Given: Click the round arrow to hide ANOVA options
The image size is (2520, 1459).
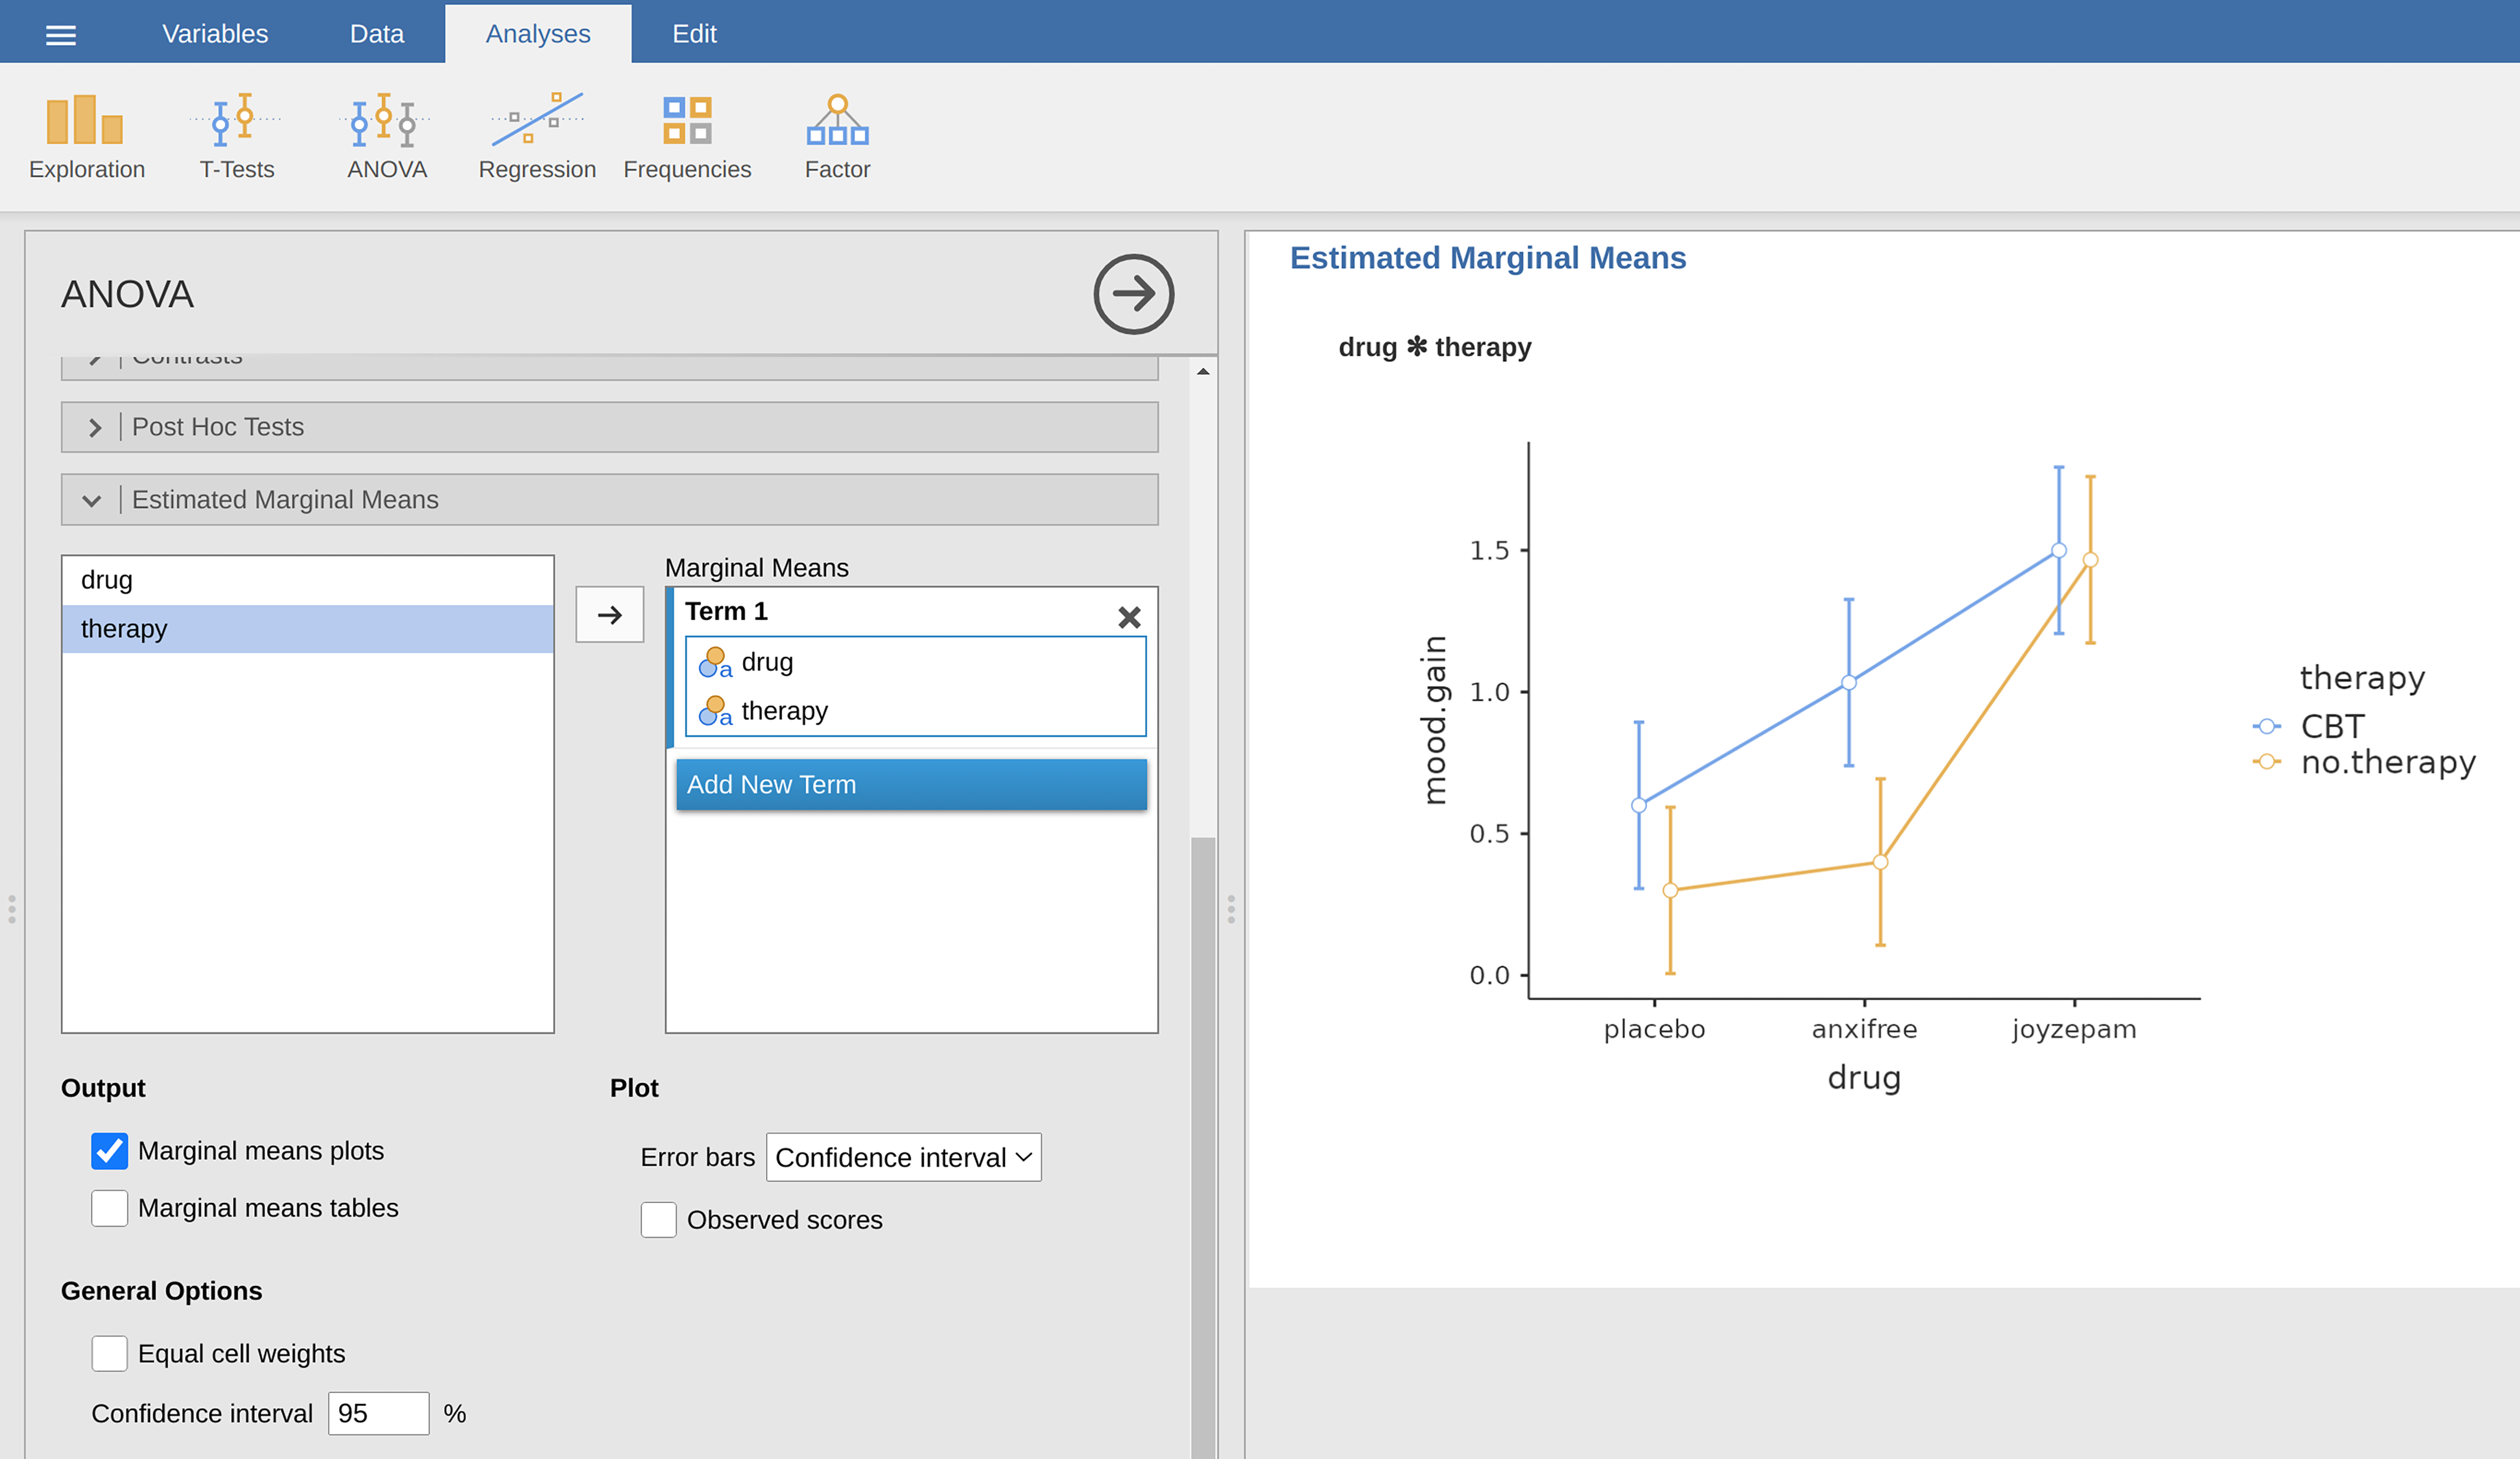Looking at the screenshot, I should 1133,294.
